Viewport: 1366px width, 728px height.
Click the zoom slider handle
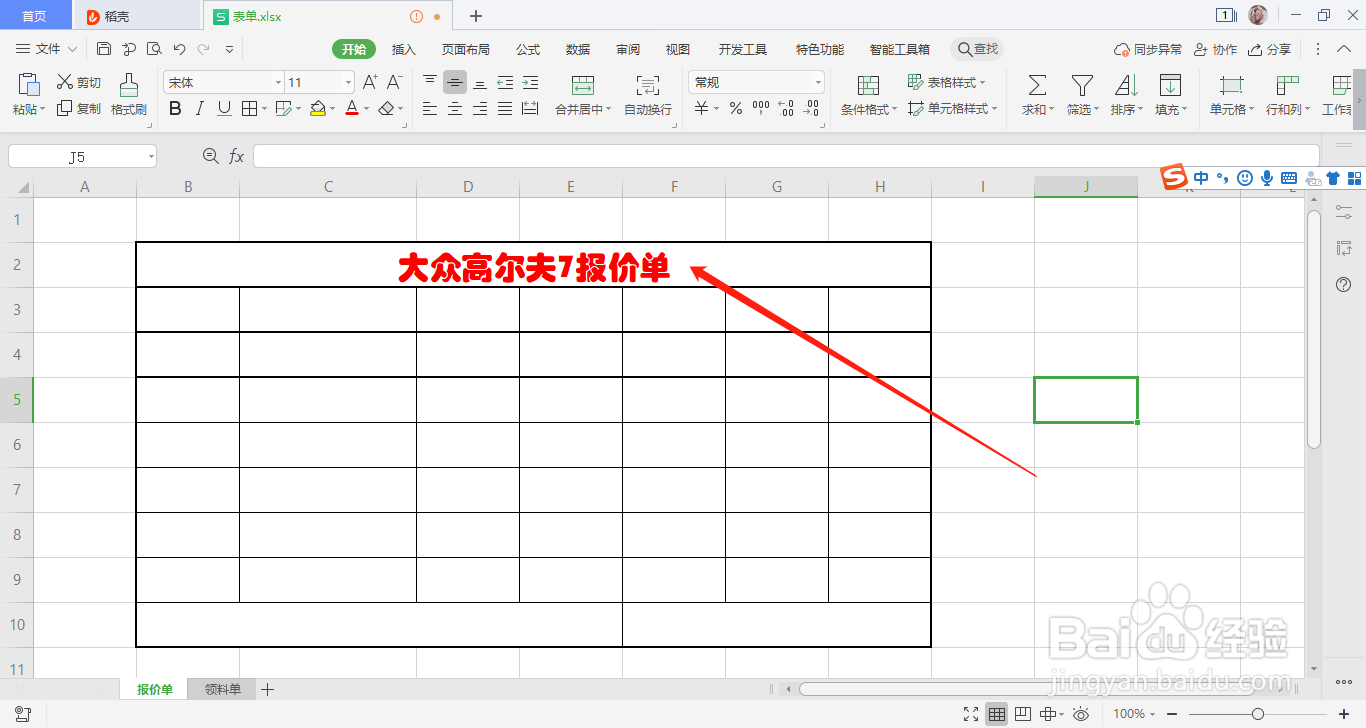(1258, 714)
